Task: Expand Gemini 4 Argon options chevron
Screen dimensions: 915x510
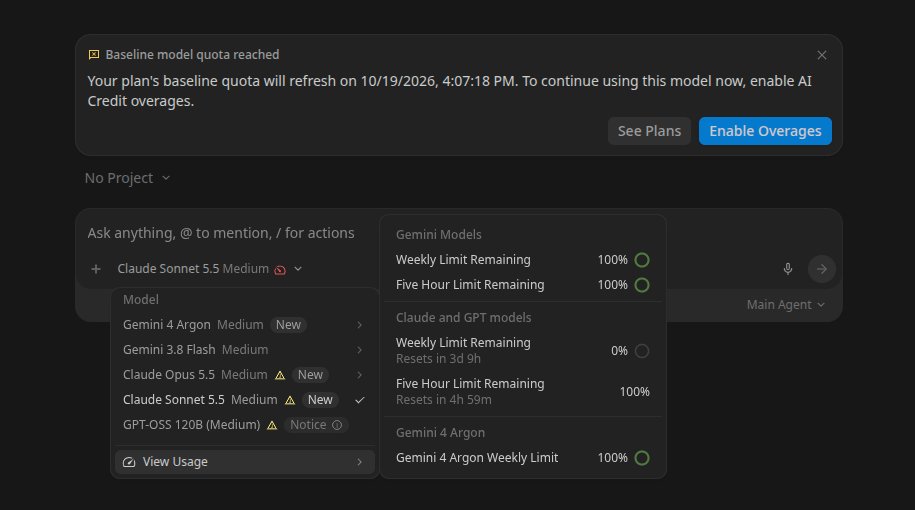Action: pos(359,325)
